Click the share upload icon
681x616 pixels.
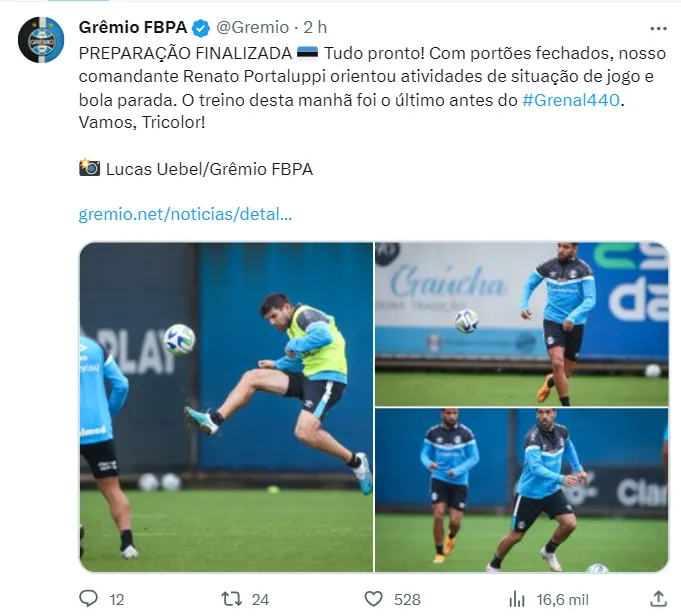[658, 599]
